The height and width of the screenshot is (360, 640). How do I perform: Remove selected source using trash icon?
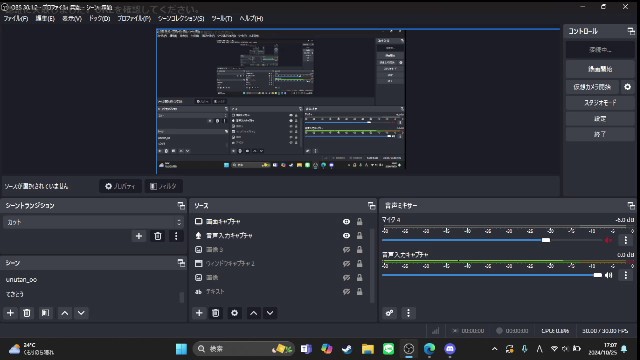pos(216,313)
